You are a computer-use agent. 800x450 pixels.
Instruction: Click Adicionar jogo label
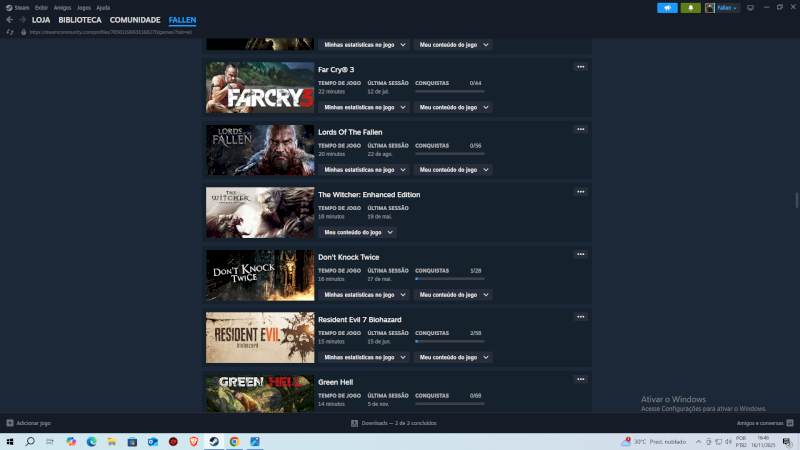click(34, 423)
